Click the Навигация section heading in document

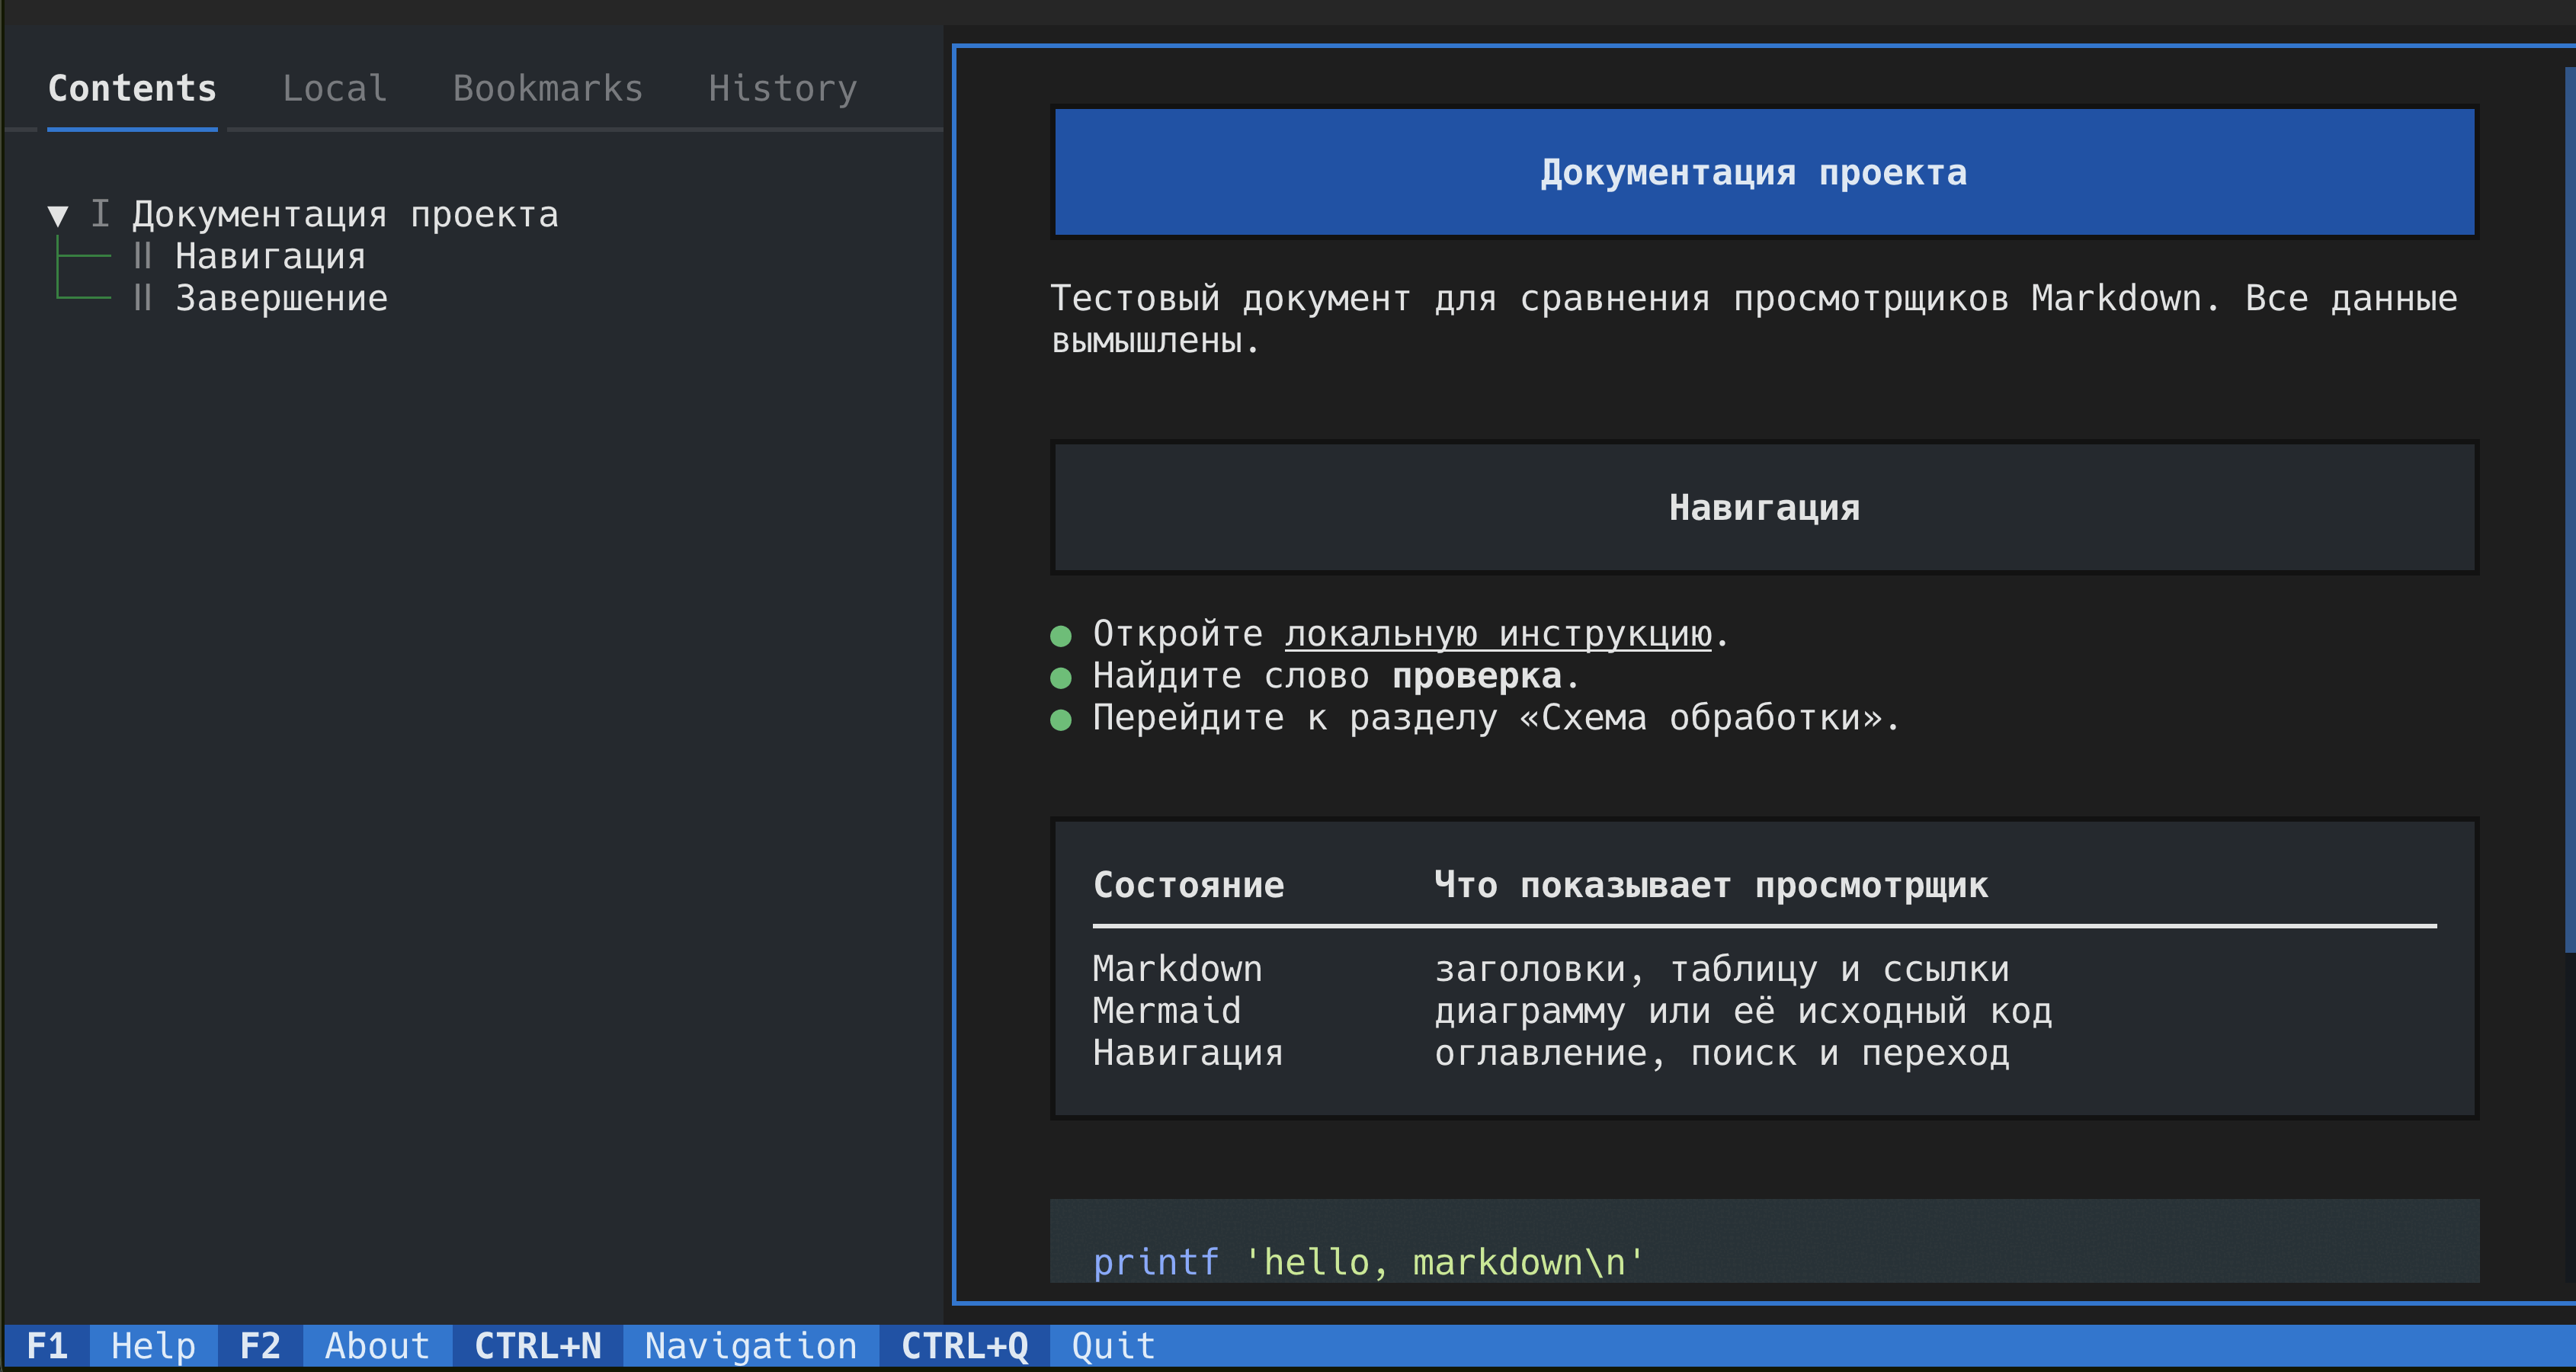coord(1764,508)
